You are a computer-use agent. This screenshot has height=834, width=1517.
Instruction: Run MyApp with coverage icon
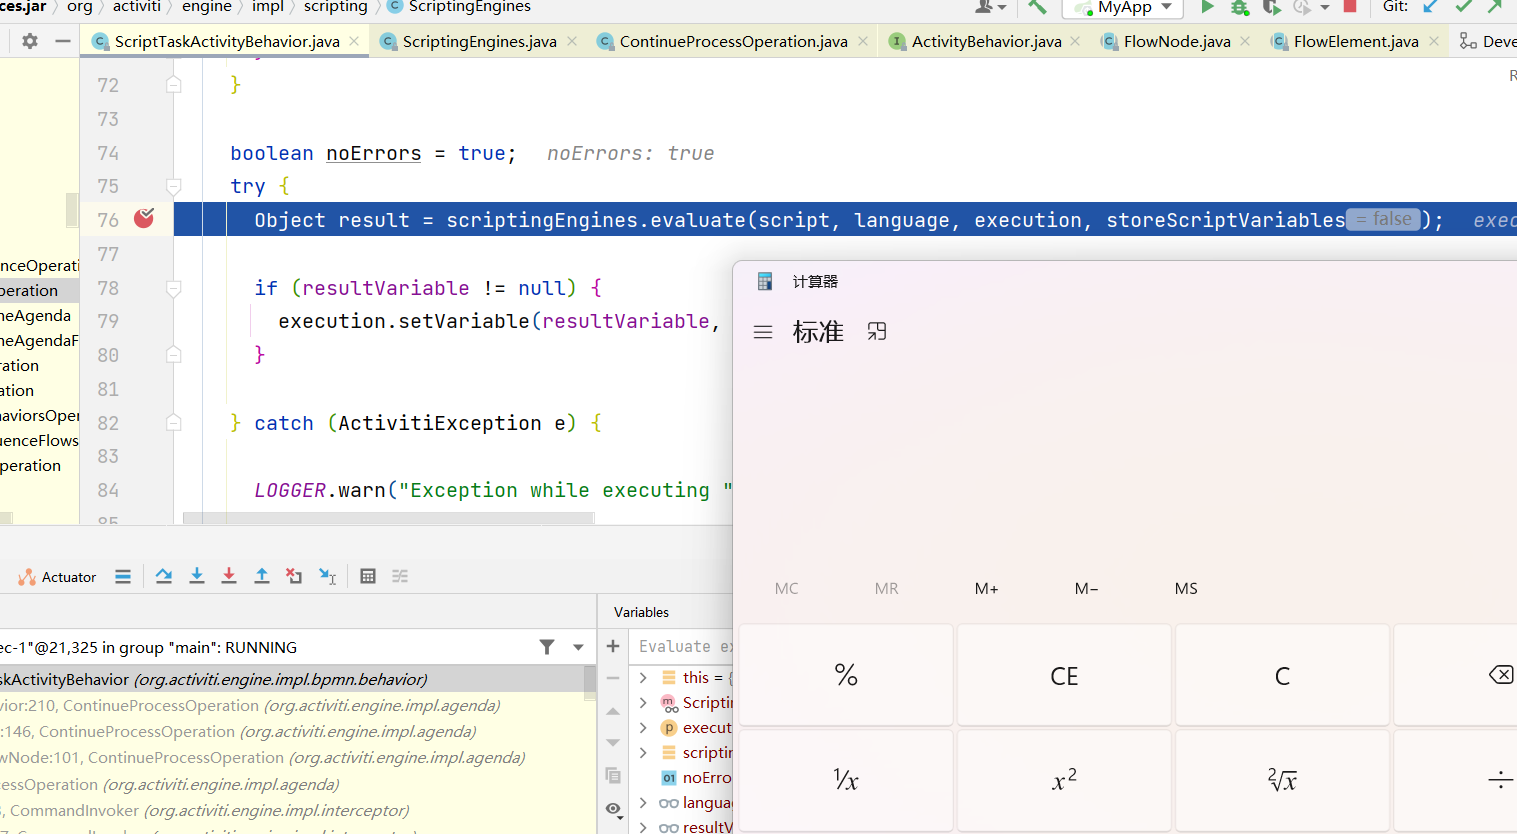pos(1271,7)
